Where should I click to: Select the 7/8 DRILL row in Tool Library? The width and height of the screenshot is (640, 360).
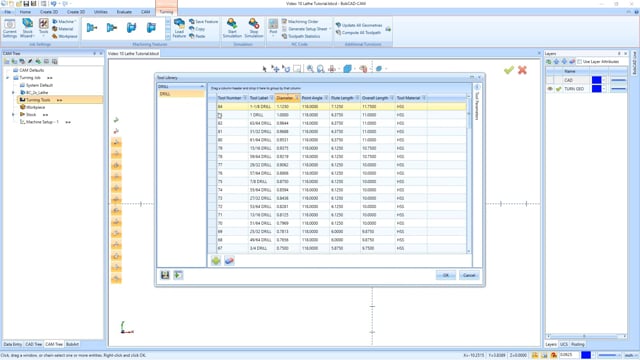[x=341, y=182]
